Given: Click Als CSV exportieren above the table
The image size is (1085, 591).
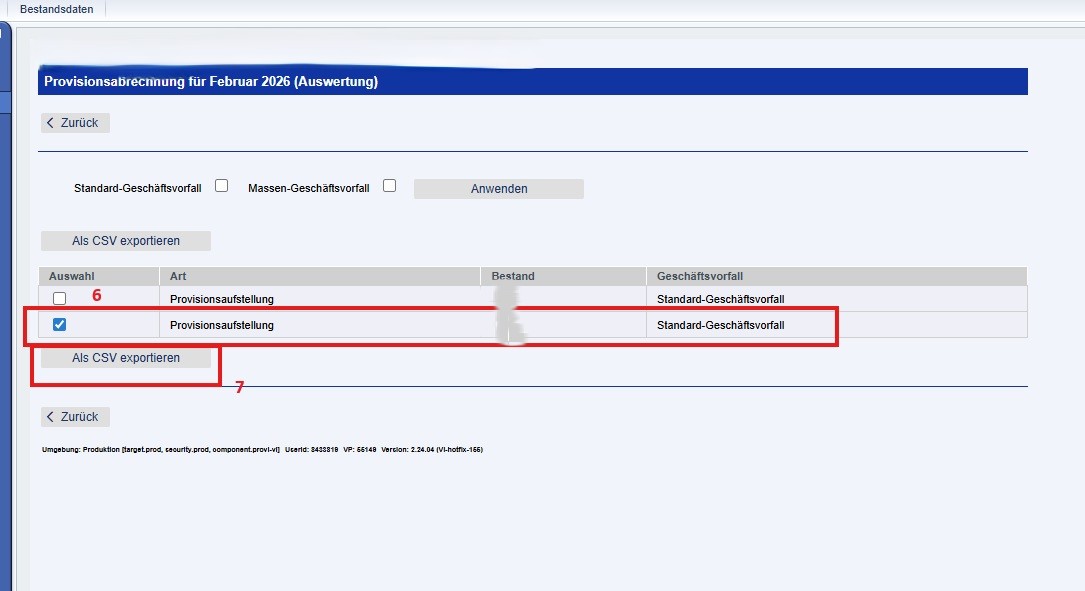Looking at the screenshot, I should pos(126,241).
